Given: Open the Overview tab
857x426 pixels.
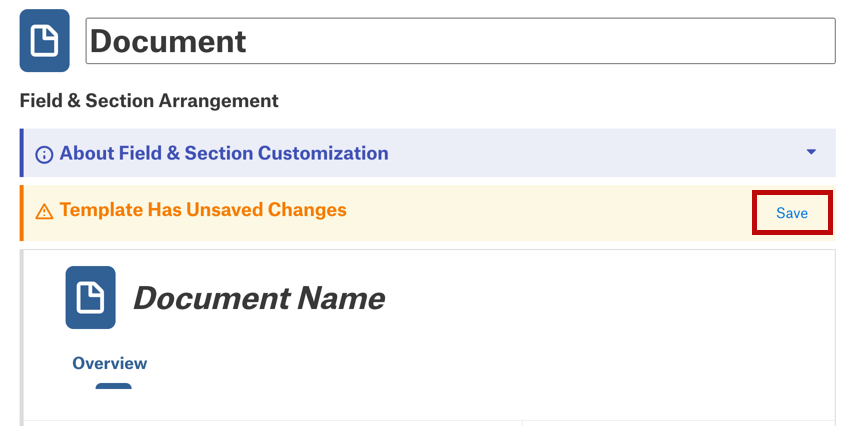Looking at the screenshot, I should point(109,363).
